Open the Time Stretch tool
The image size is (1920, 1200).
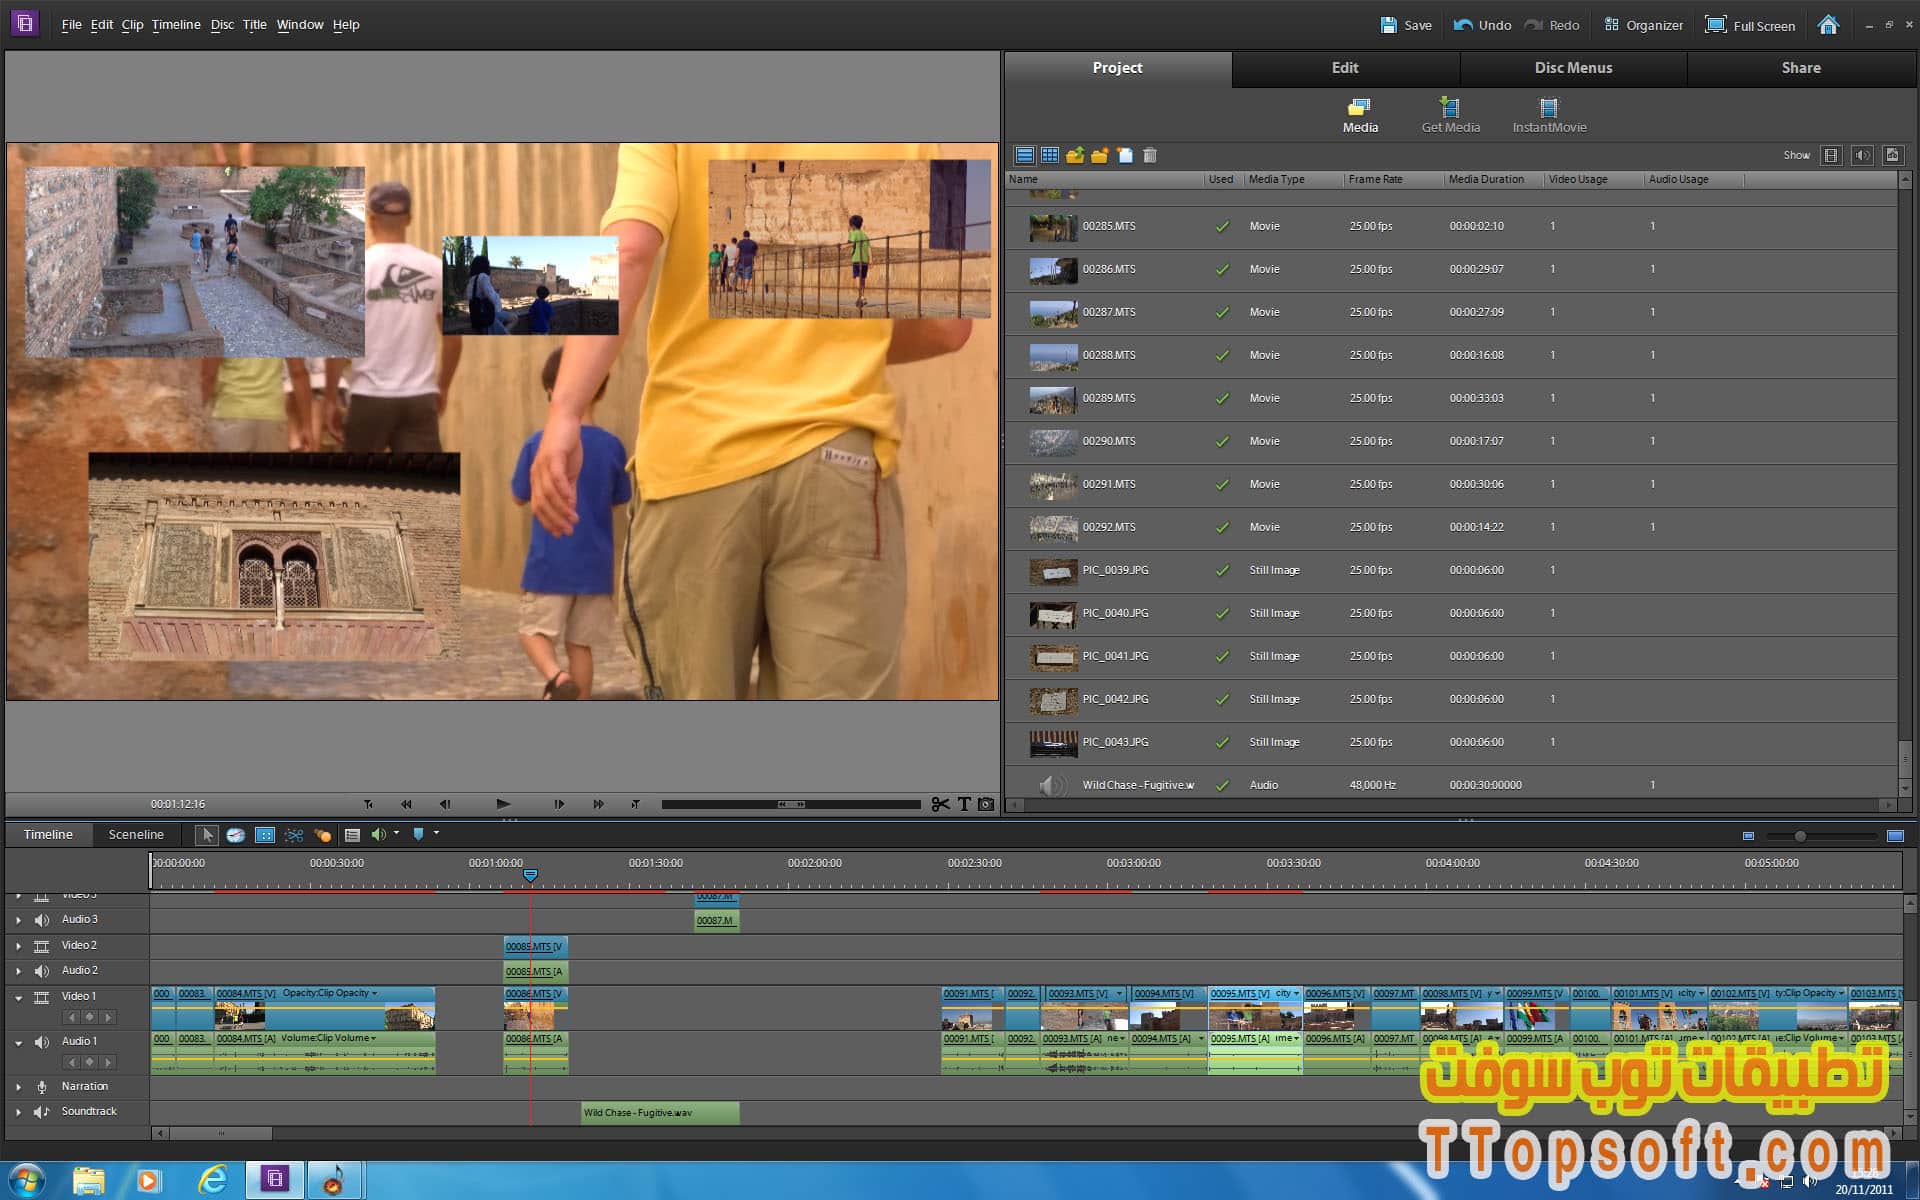236,834
